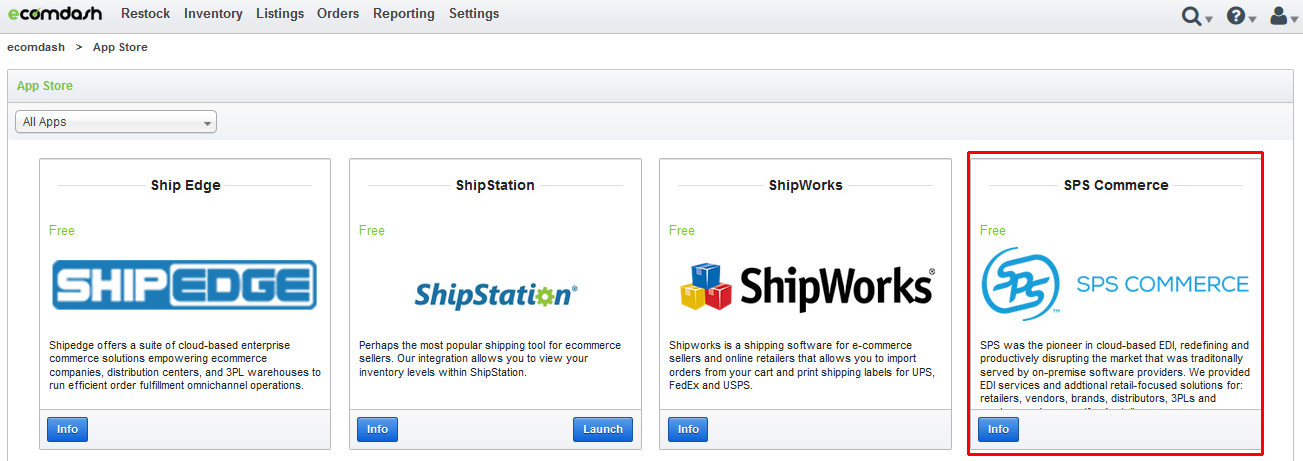Click Info button for ShipWorks
The height and width of the screenshot is (461, 1303).
click(x=688, y=429)
